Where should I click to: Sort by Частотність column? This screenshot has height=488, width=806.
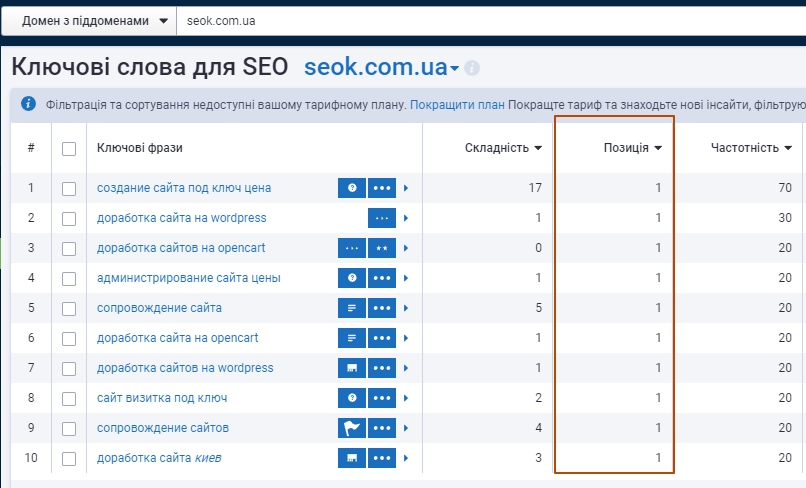pyautogui.click(x=751, y=148)
